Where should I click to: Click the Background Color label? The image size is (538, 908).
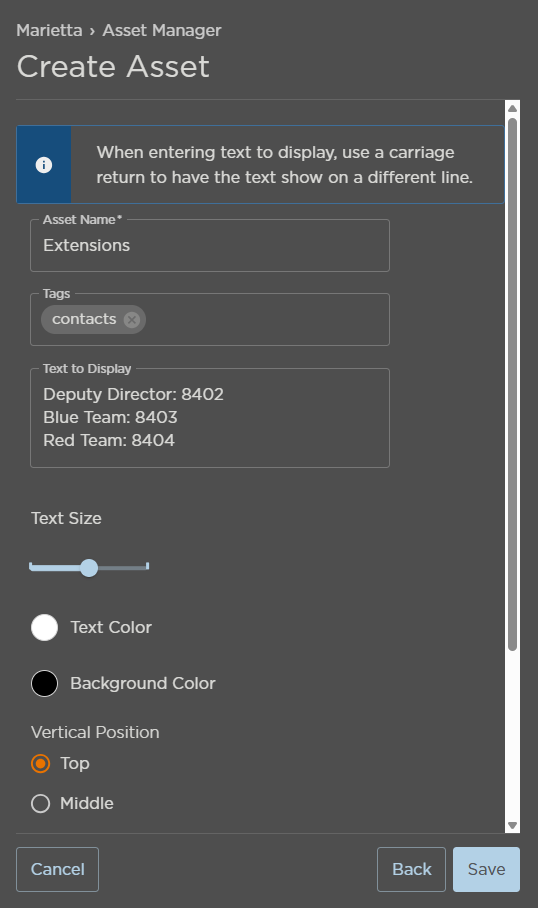coord(143,683)
